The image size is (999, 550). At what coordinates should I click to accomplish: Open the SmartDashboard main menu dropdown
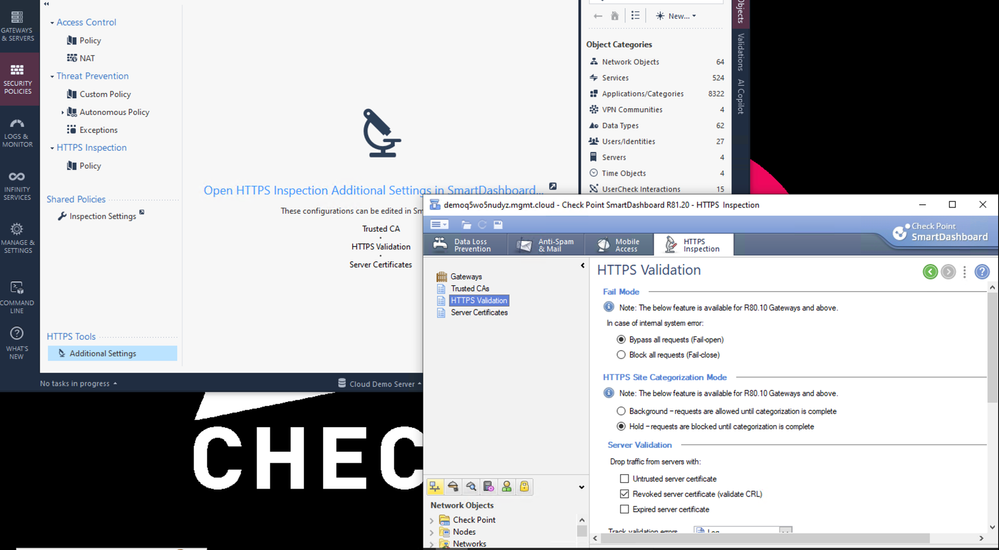point(440,224)
